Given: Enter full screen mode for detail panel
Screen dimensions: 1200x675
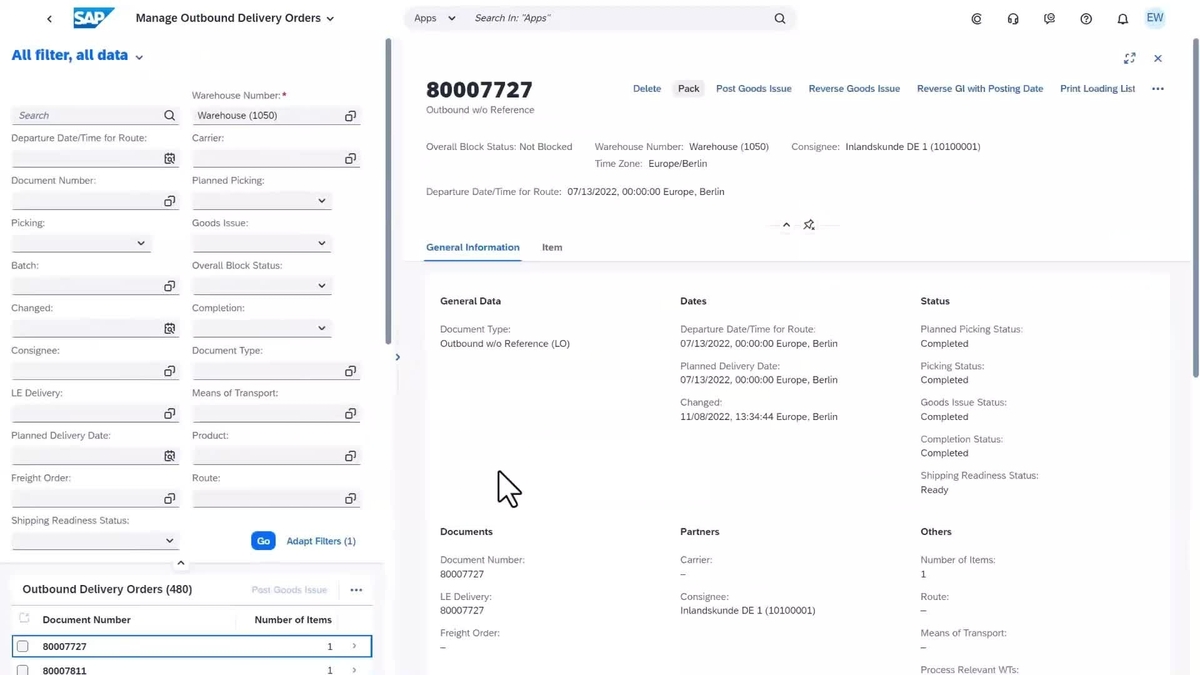Looking at the screenshot, I should click(x=1129, y=59).
